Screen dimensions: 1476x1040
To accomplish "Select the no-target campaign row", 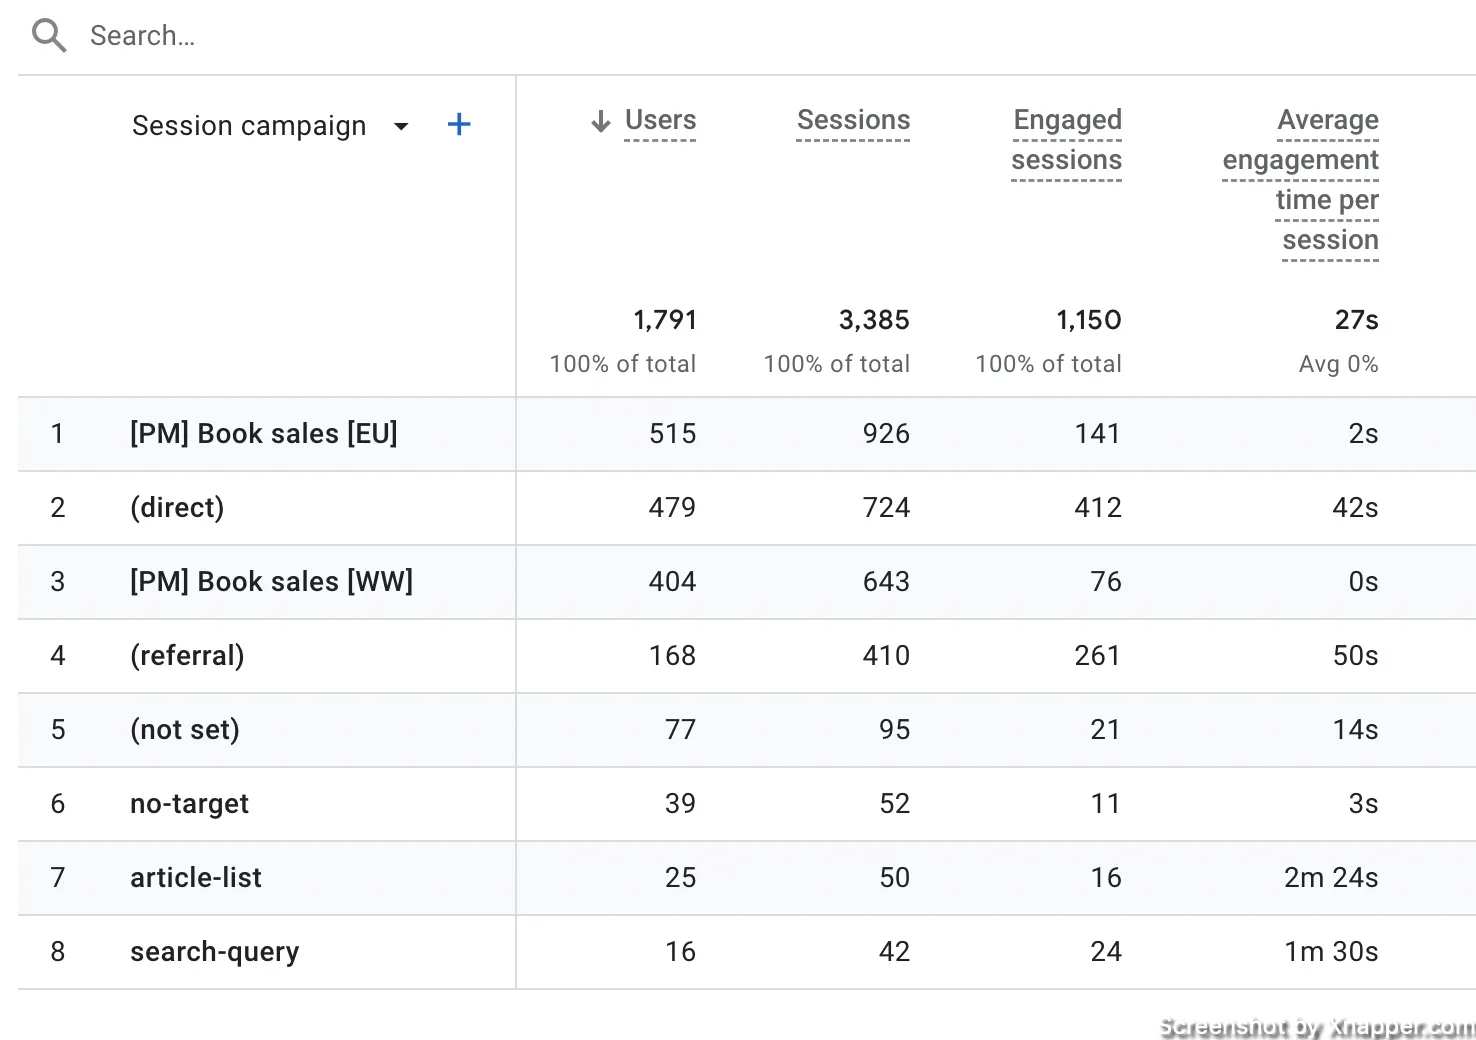I will click(x=189, y=804).
